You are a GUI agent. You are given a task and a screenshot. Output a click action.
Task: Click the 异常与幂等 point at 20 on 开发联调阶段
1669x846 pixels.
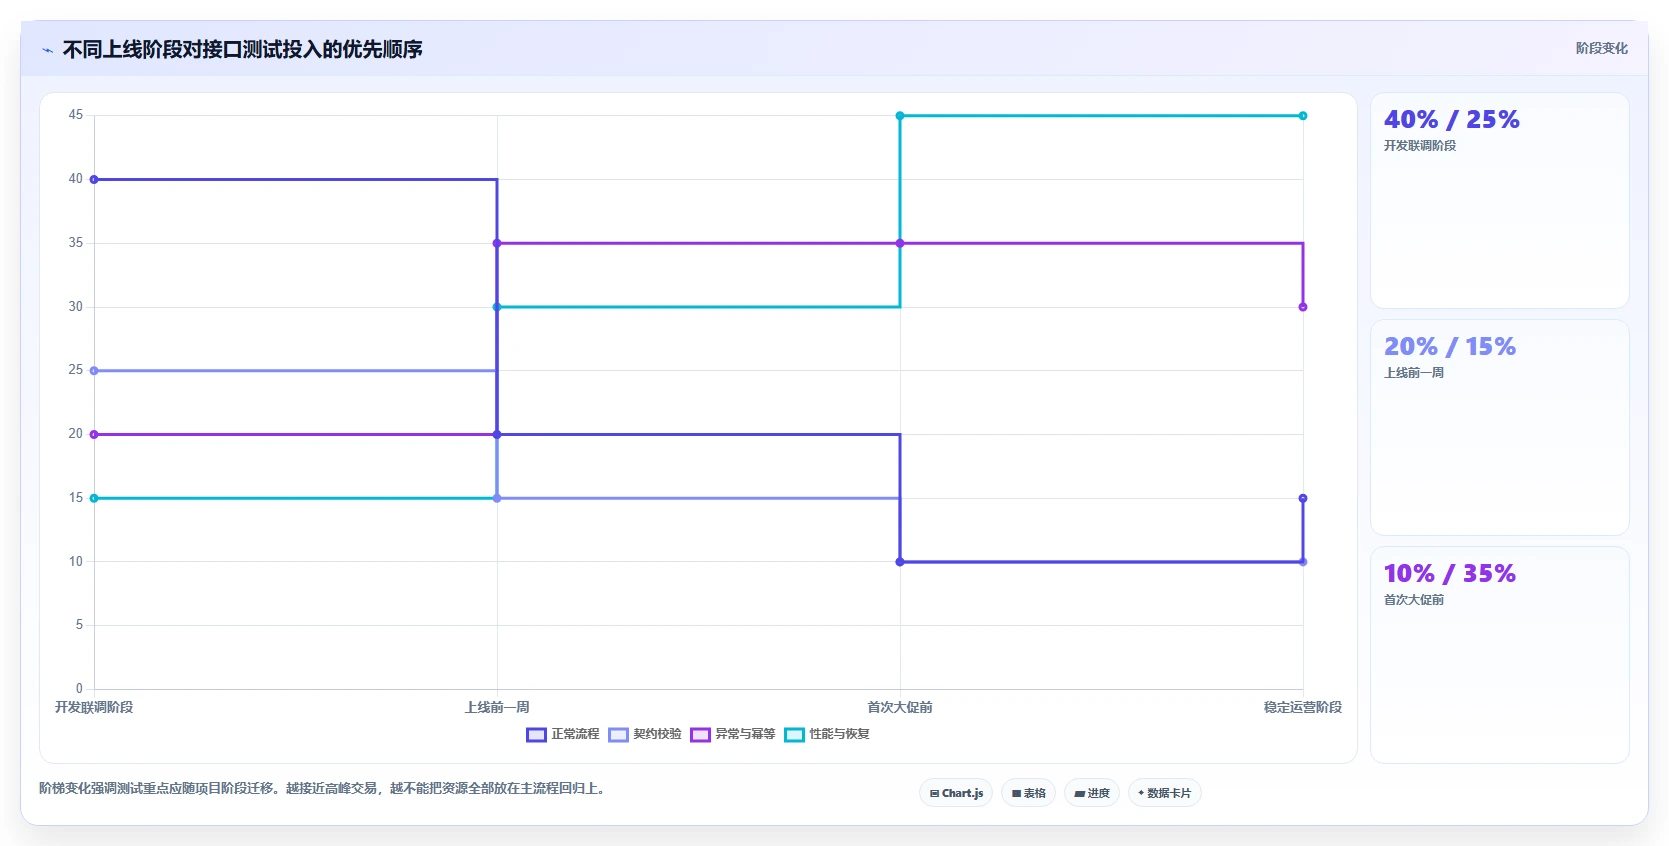[x=94, y=434]
